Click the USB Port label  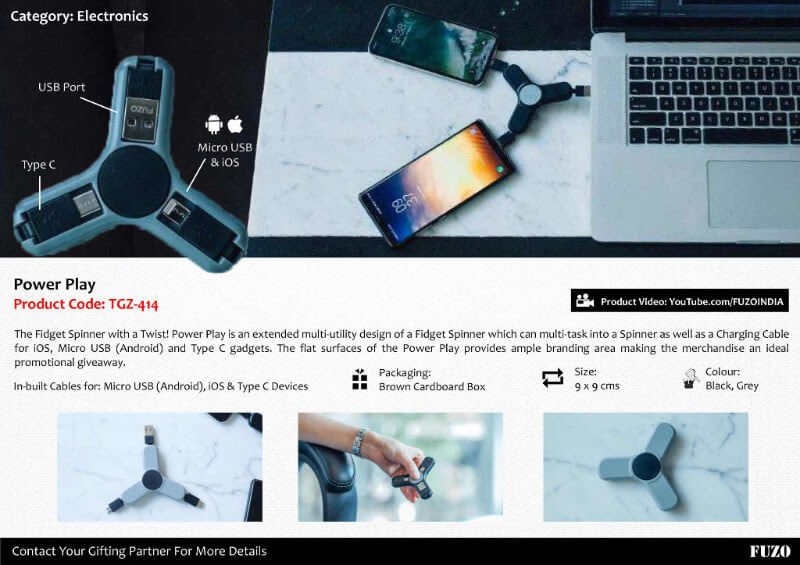click(61, 87)
